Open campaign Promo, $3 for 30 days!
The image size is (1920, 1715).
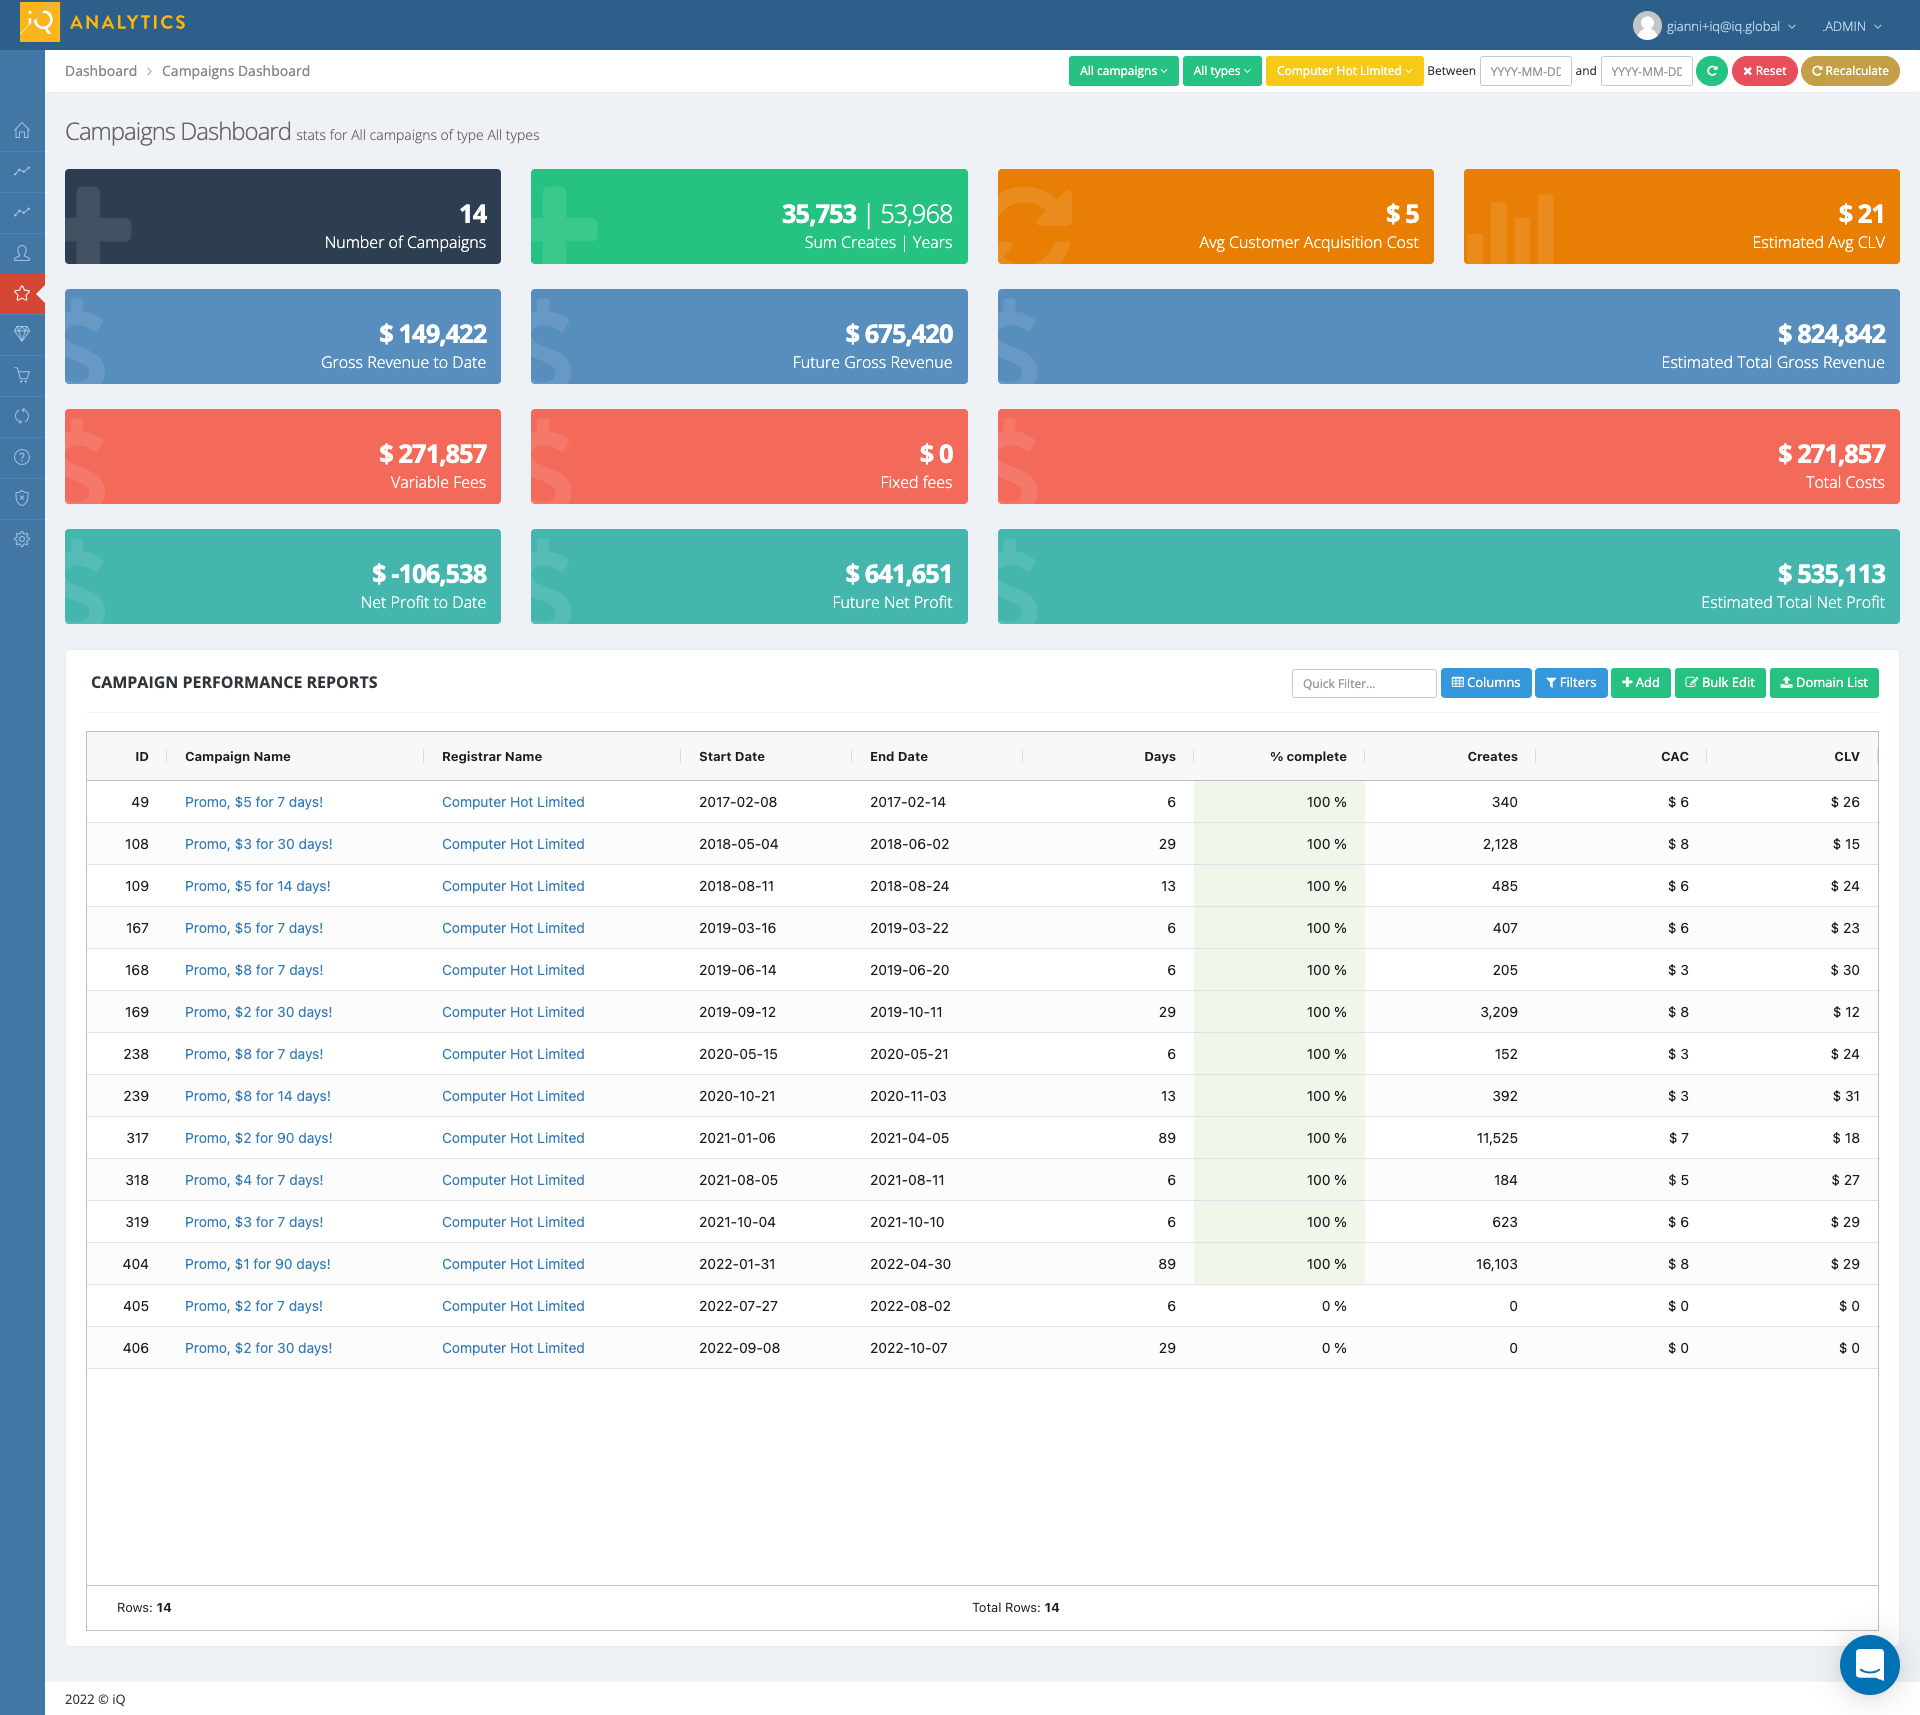click(x=259, y=844)
